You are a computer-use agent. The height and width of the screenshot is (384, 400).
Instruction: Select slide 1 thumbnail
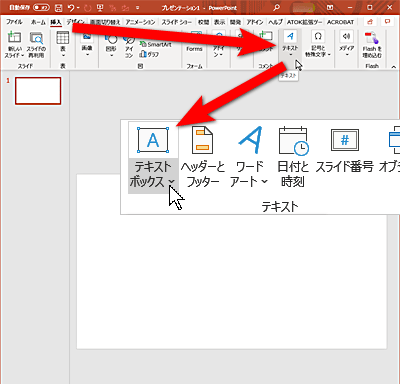coord(38,91)
